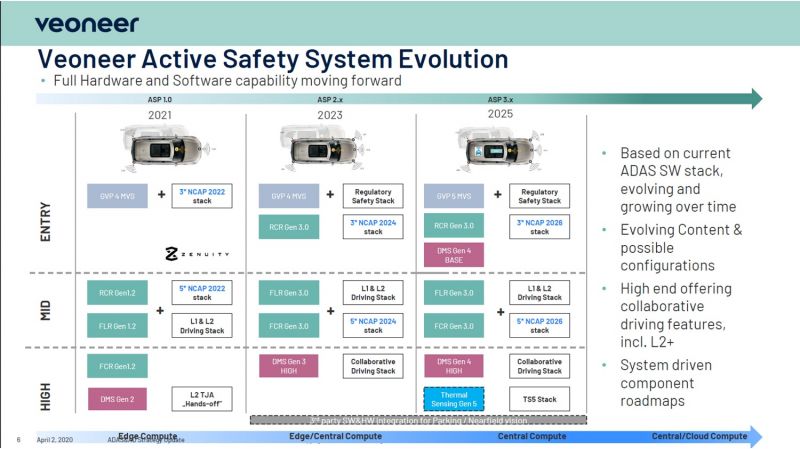Click the 'Edge Compute' label
The width and height of the screenshot is (800, 449).
[x=148, y=436]
